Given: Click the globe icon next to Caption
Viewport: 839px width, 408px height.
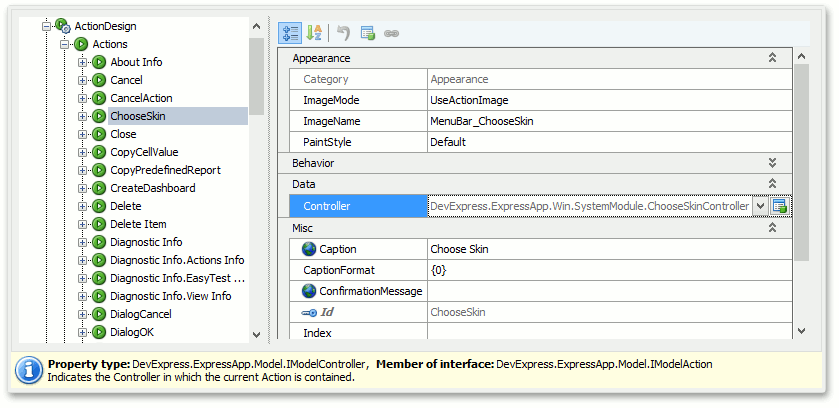Looking at the screenshot, I should 309,249.
